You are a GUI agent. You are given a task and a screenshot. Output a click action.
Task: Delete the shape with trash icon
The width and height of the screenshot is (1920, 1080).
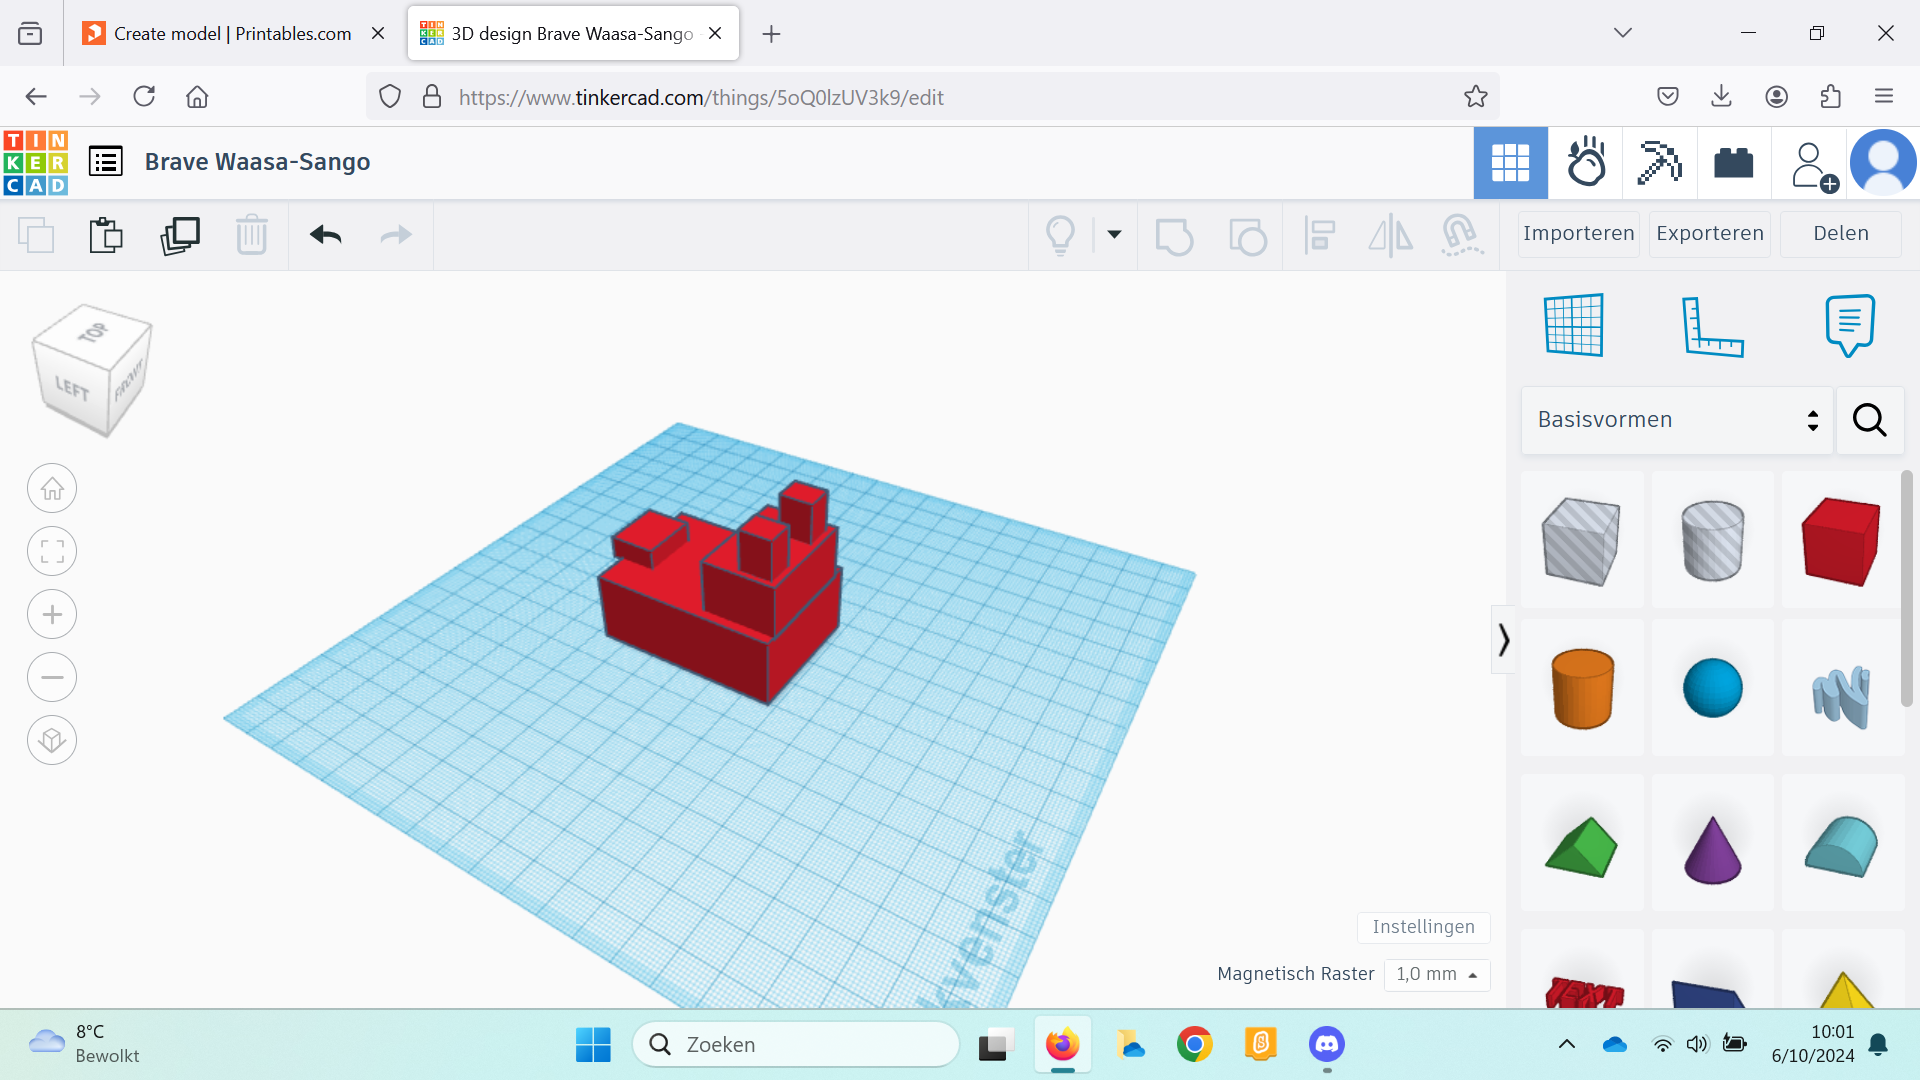click(x=251, y=235)
